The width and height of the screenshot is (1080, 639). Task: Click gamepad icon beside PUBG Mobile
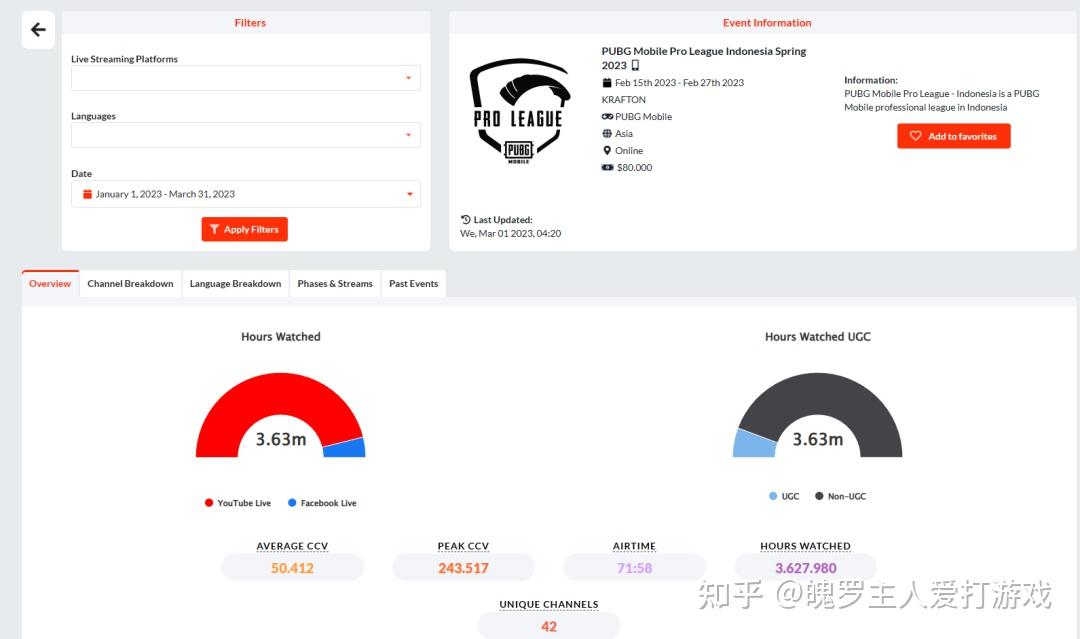(x=607, y=116)
